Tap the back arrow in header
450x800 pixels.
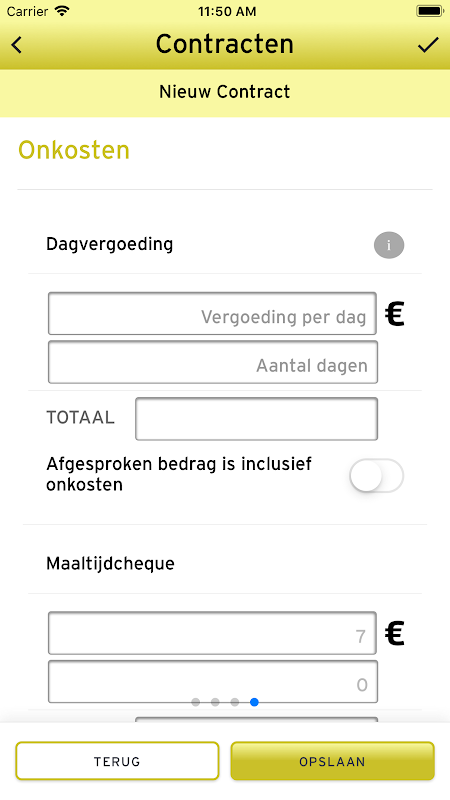[17, 45]
